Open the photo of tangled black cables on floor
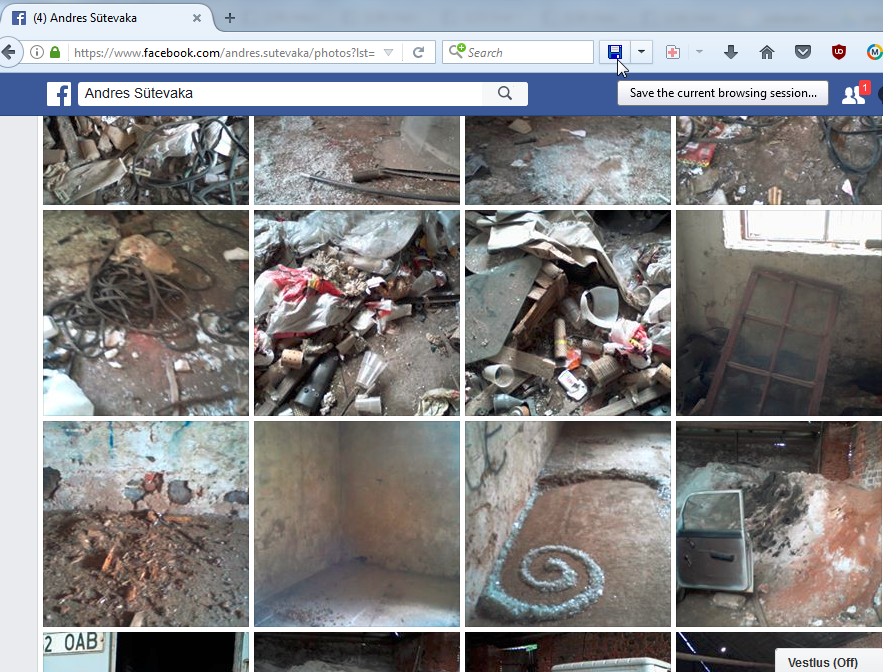Viewport: 883px width, 672px height. click(146, 313)
